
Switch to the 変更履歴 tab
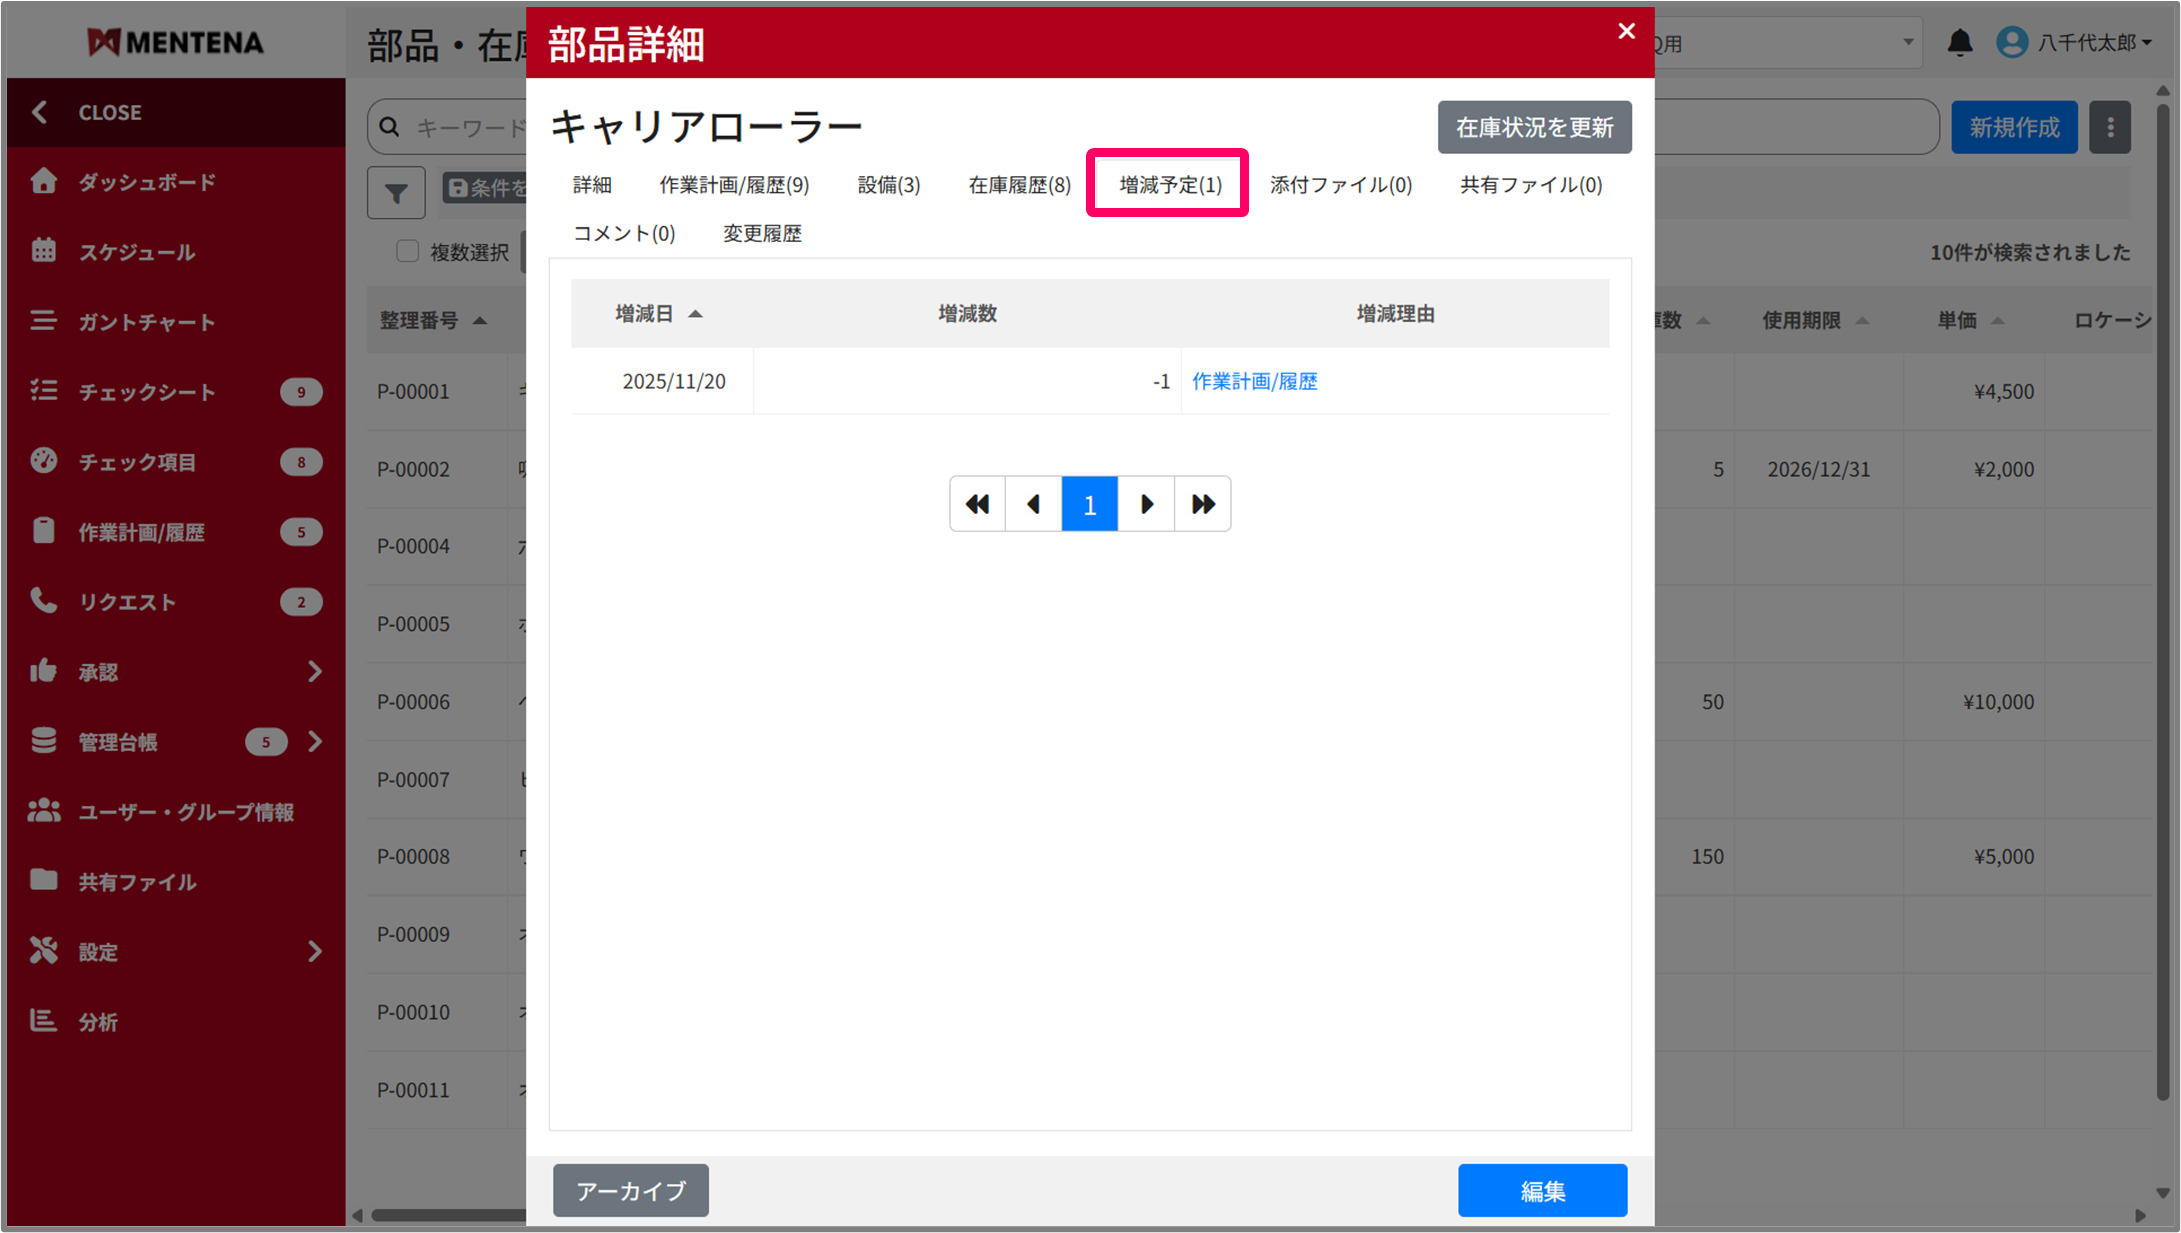pos(762,233)
